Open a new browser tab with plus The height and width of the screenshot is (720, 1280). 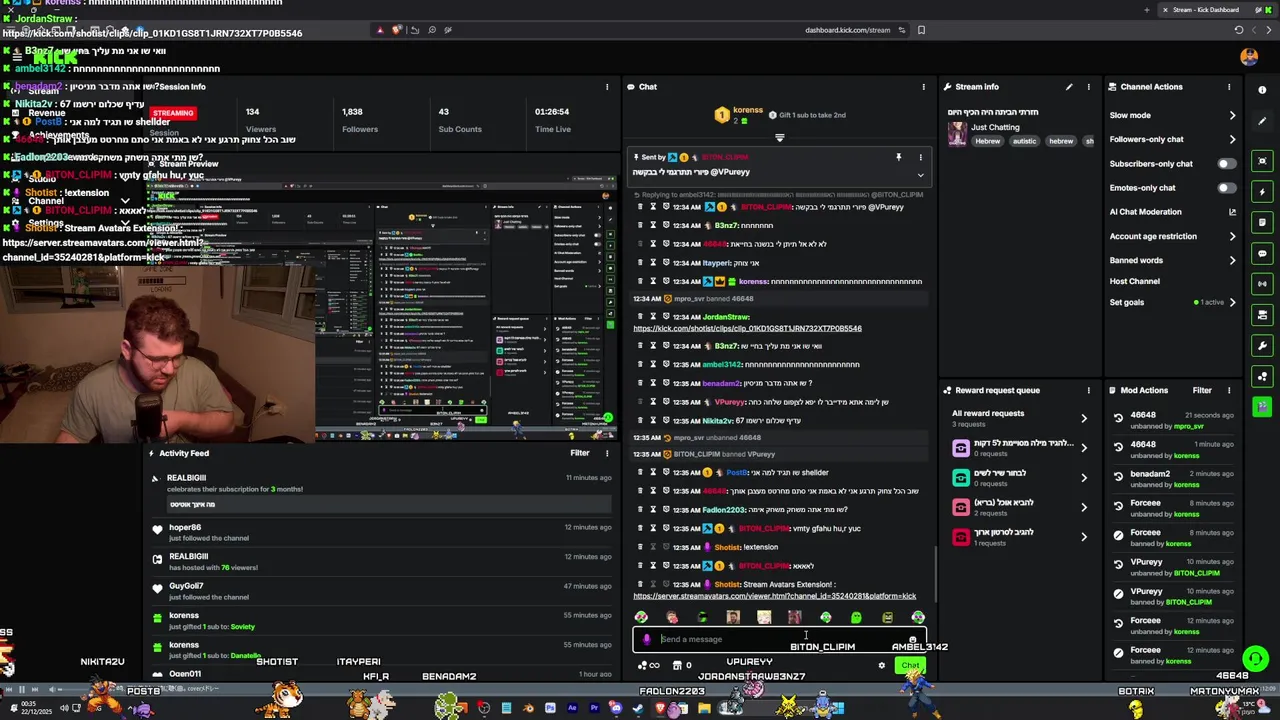point(1146,10)
